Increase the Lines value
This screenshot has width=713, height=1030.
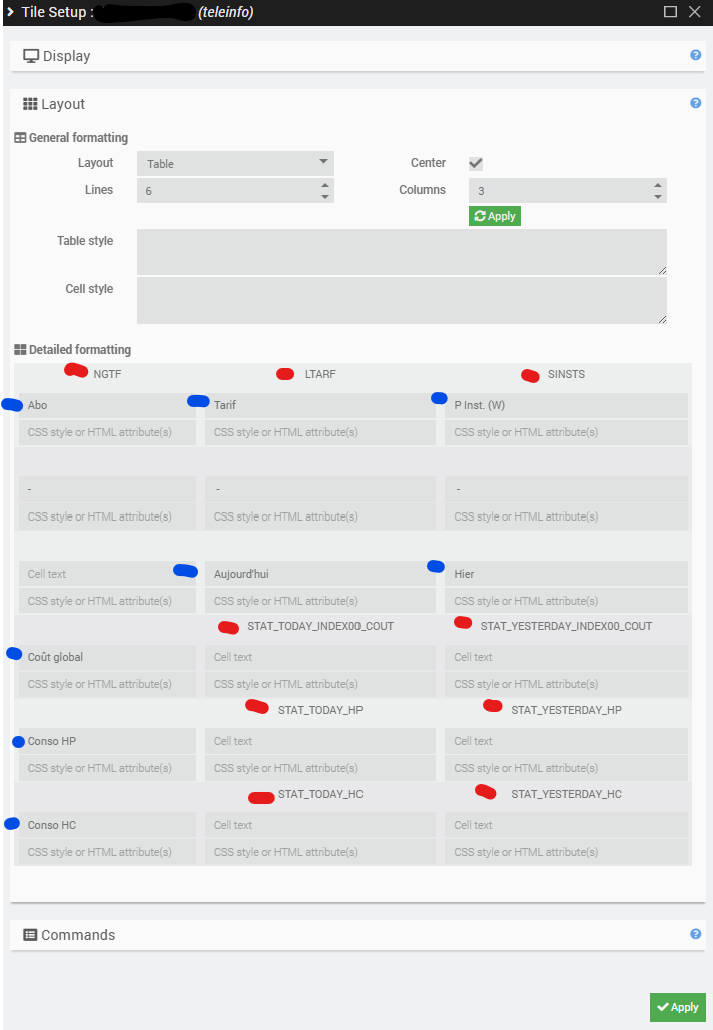(x=325, y=185)
